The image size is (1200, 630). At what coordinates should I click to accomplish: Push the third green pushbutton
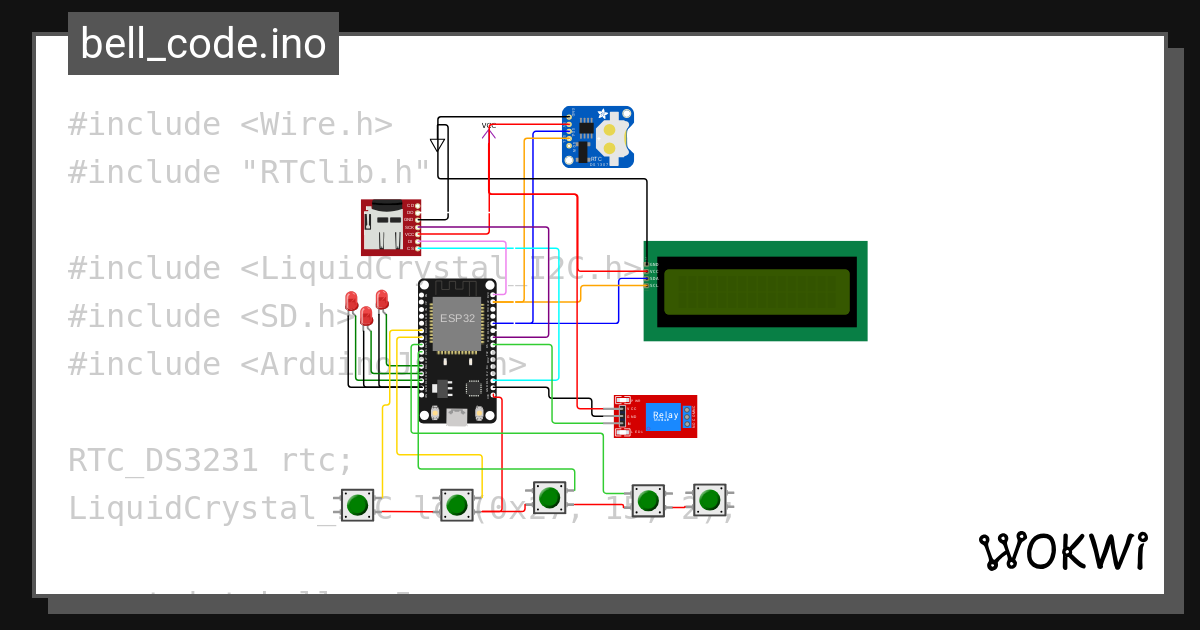click(549, 496)
